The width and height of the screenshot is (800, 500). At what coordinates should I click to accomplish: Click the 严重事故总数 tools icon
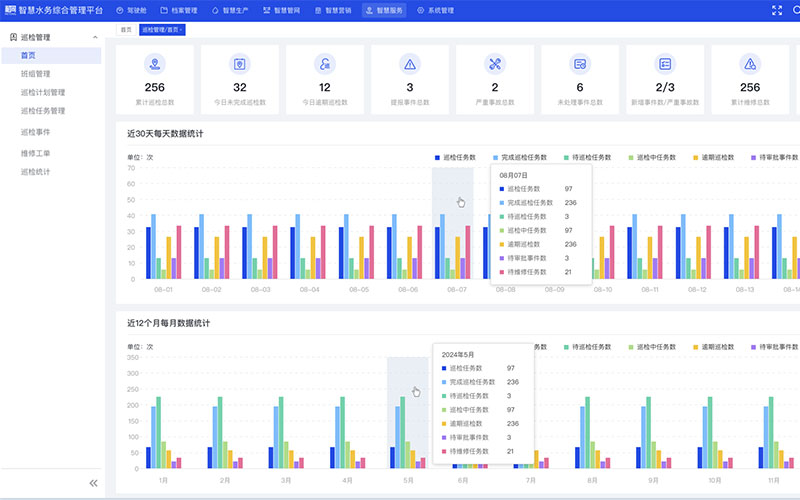pyautogui.click(x=495, y=64)
